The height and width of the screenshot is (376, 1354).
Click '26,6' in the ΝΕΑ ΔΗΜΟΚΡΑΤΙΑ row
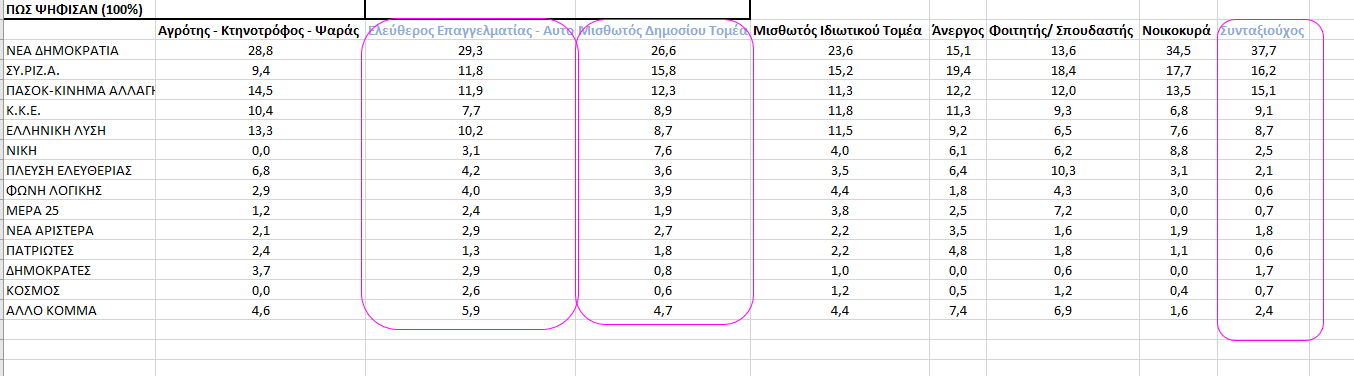pos(663,51)
